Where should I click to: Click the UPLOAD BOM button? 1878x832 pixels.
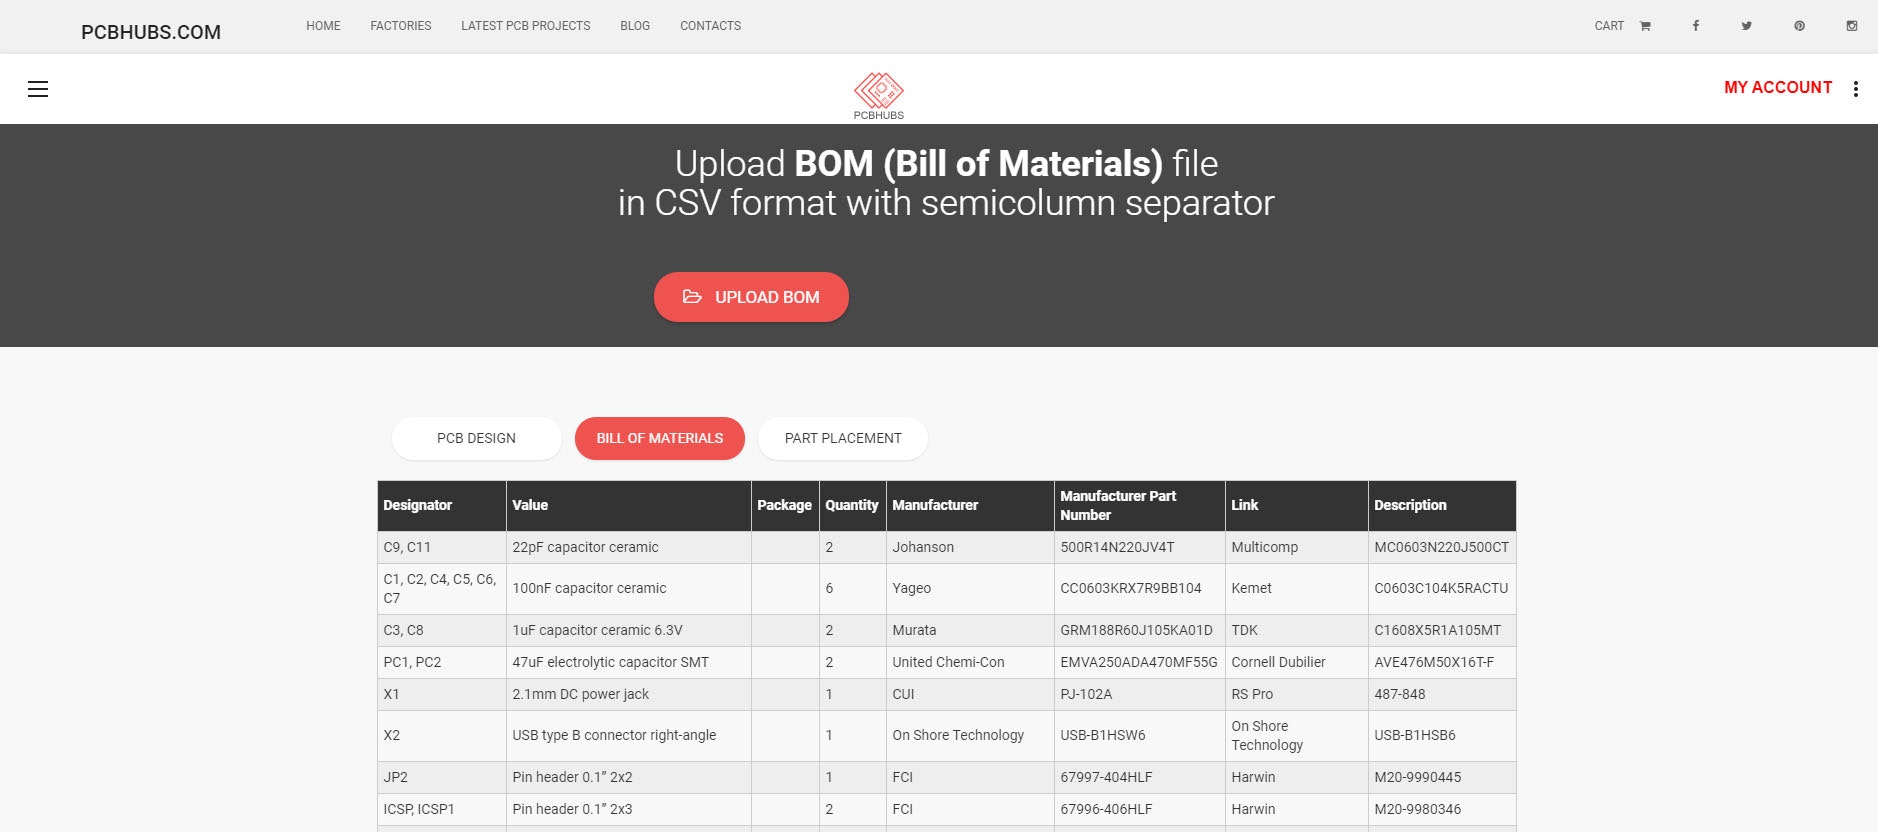[751, 297]
